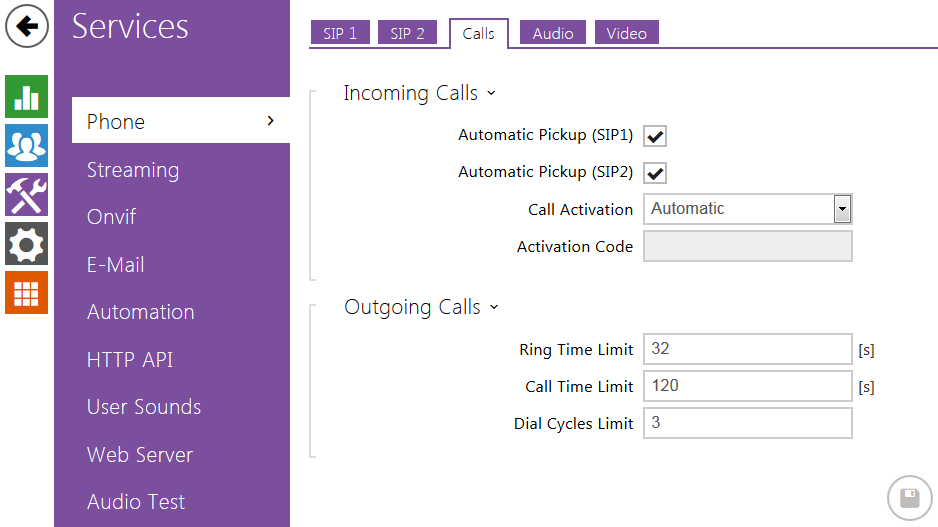This screenshot has height=527, width=938.
Task: Toggle Automatic Pickup (SIP1) checkbox
Action: [x=655, y=136]
